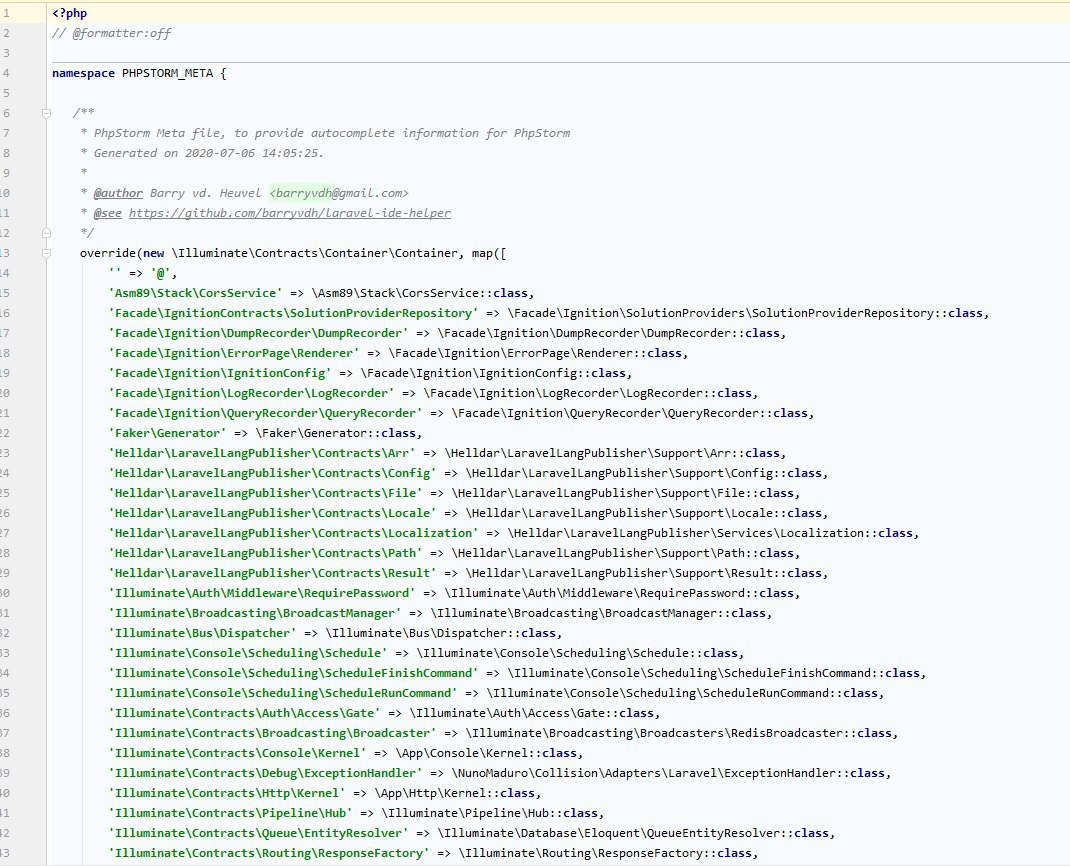Click the 'Facade\Ignition\LogRecorder\LogRecorder' key
This screenshot has width=1070, height=866.
coord(252,393)
